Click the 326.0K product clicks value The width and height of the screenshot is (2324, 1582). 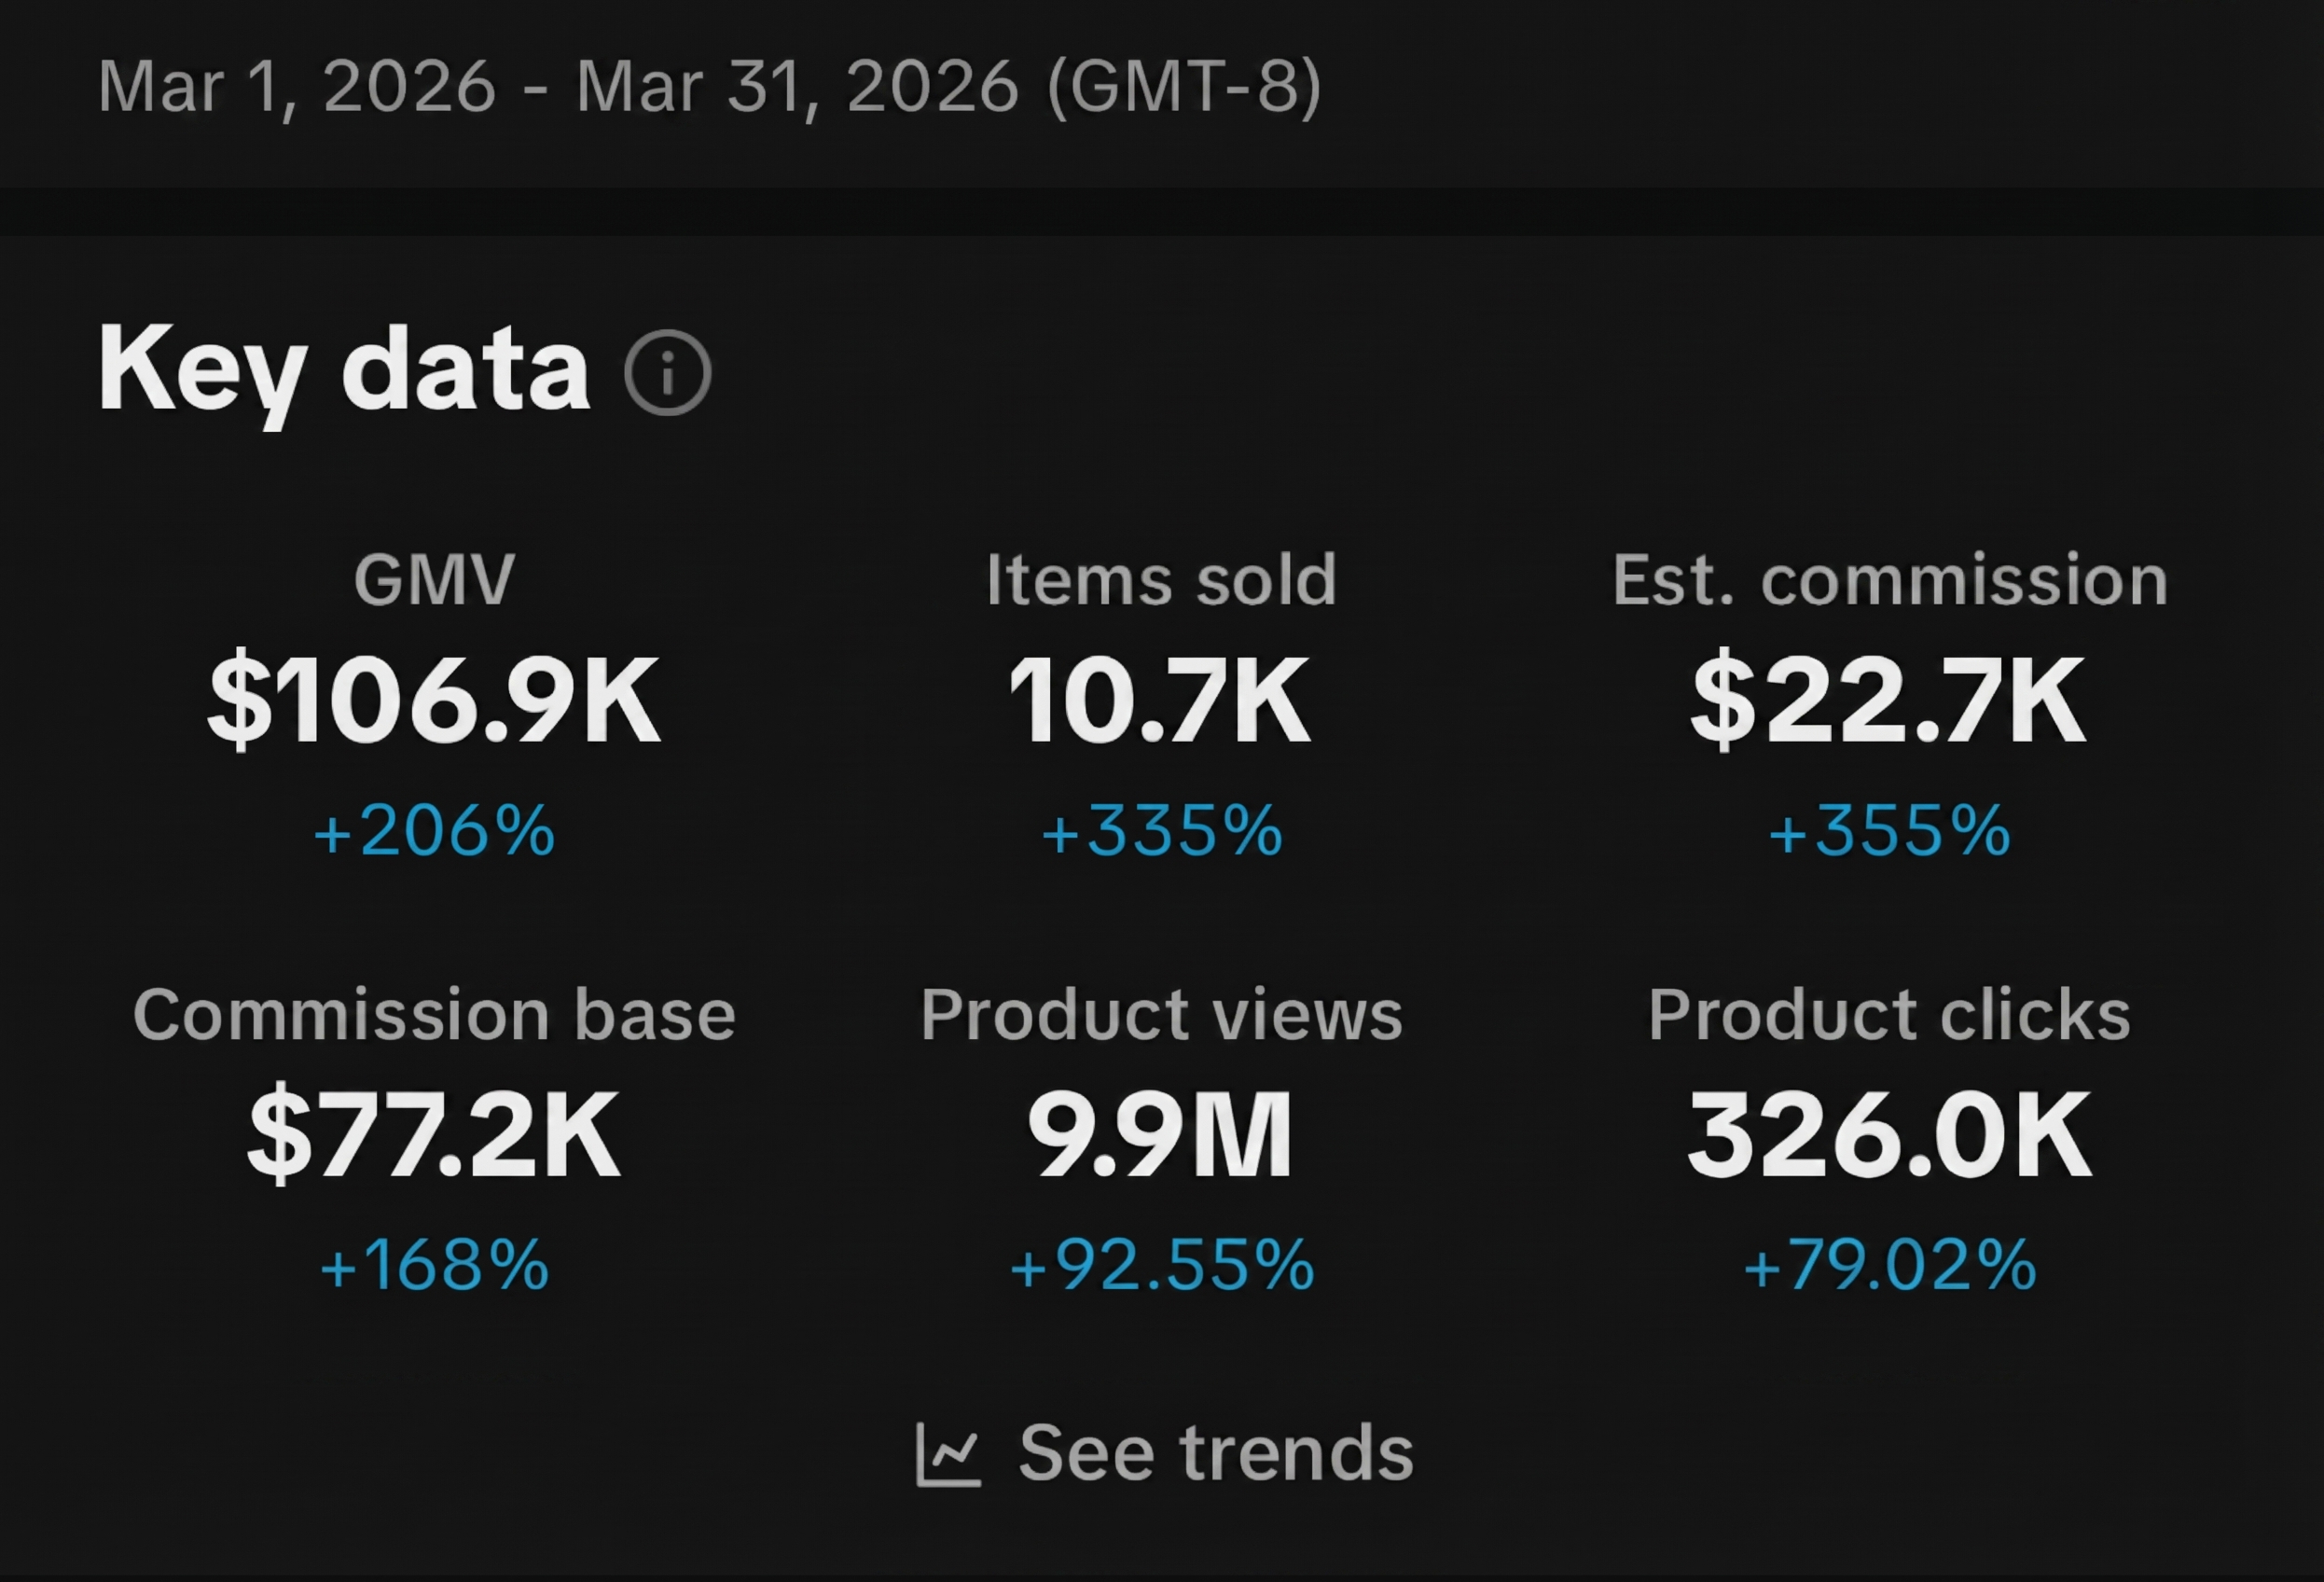pyautogui.click(x=1890, y=1133)
